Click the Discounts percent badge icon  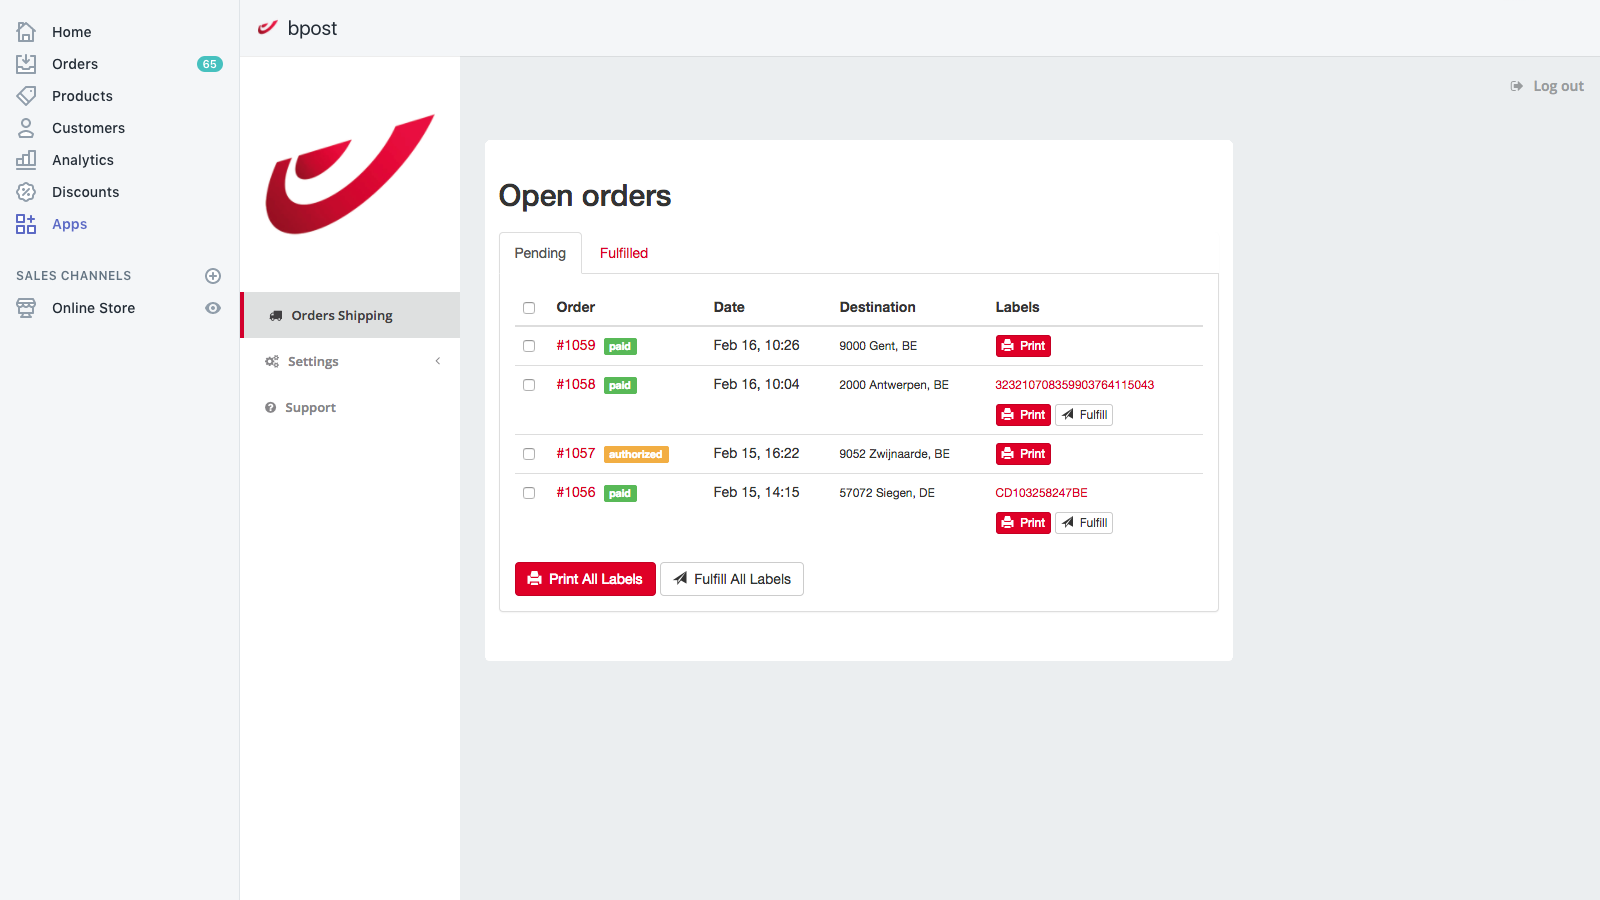[26, 192]
